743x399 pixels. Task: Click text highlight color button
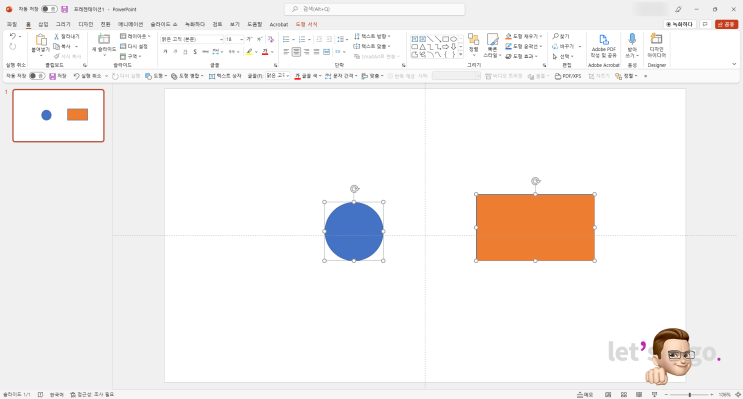click(x=249, y=52)
